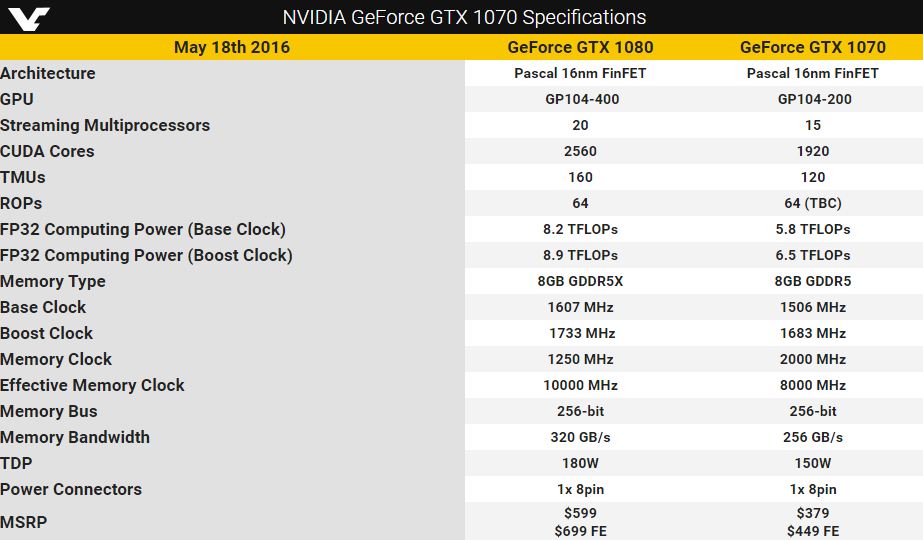Click the VideoCardz logo icon
This screenshot has width=923, height=540.
point(29,18)
